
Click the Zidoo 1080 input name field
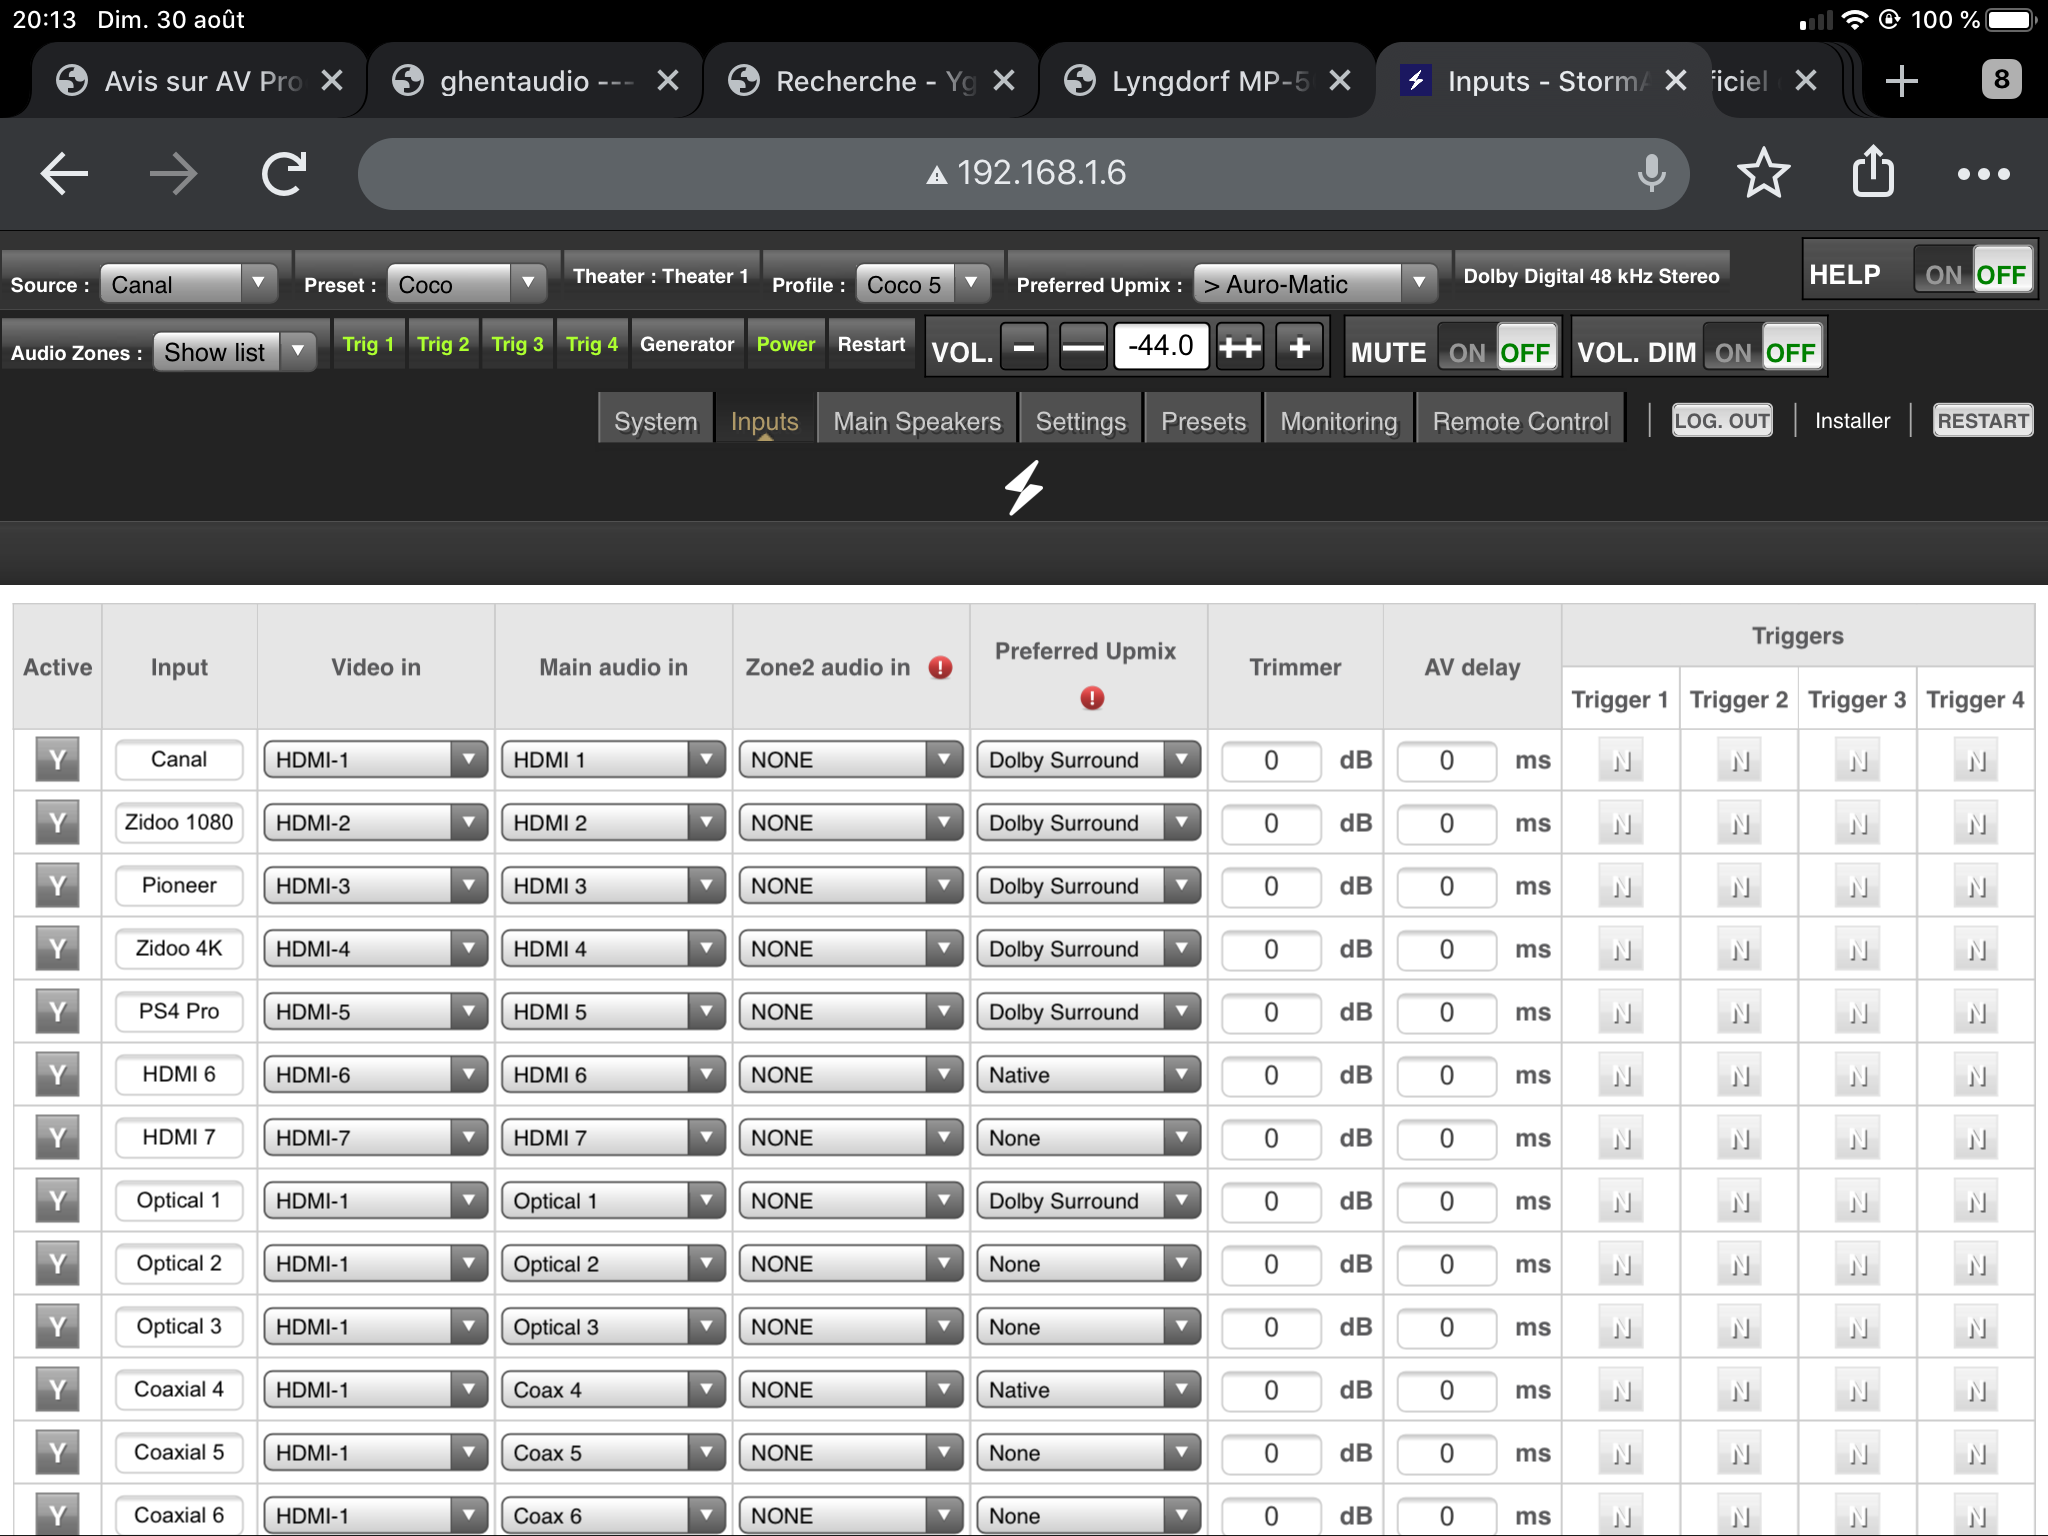[x=179, y=822]
